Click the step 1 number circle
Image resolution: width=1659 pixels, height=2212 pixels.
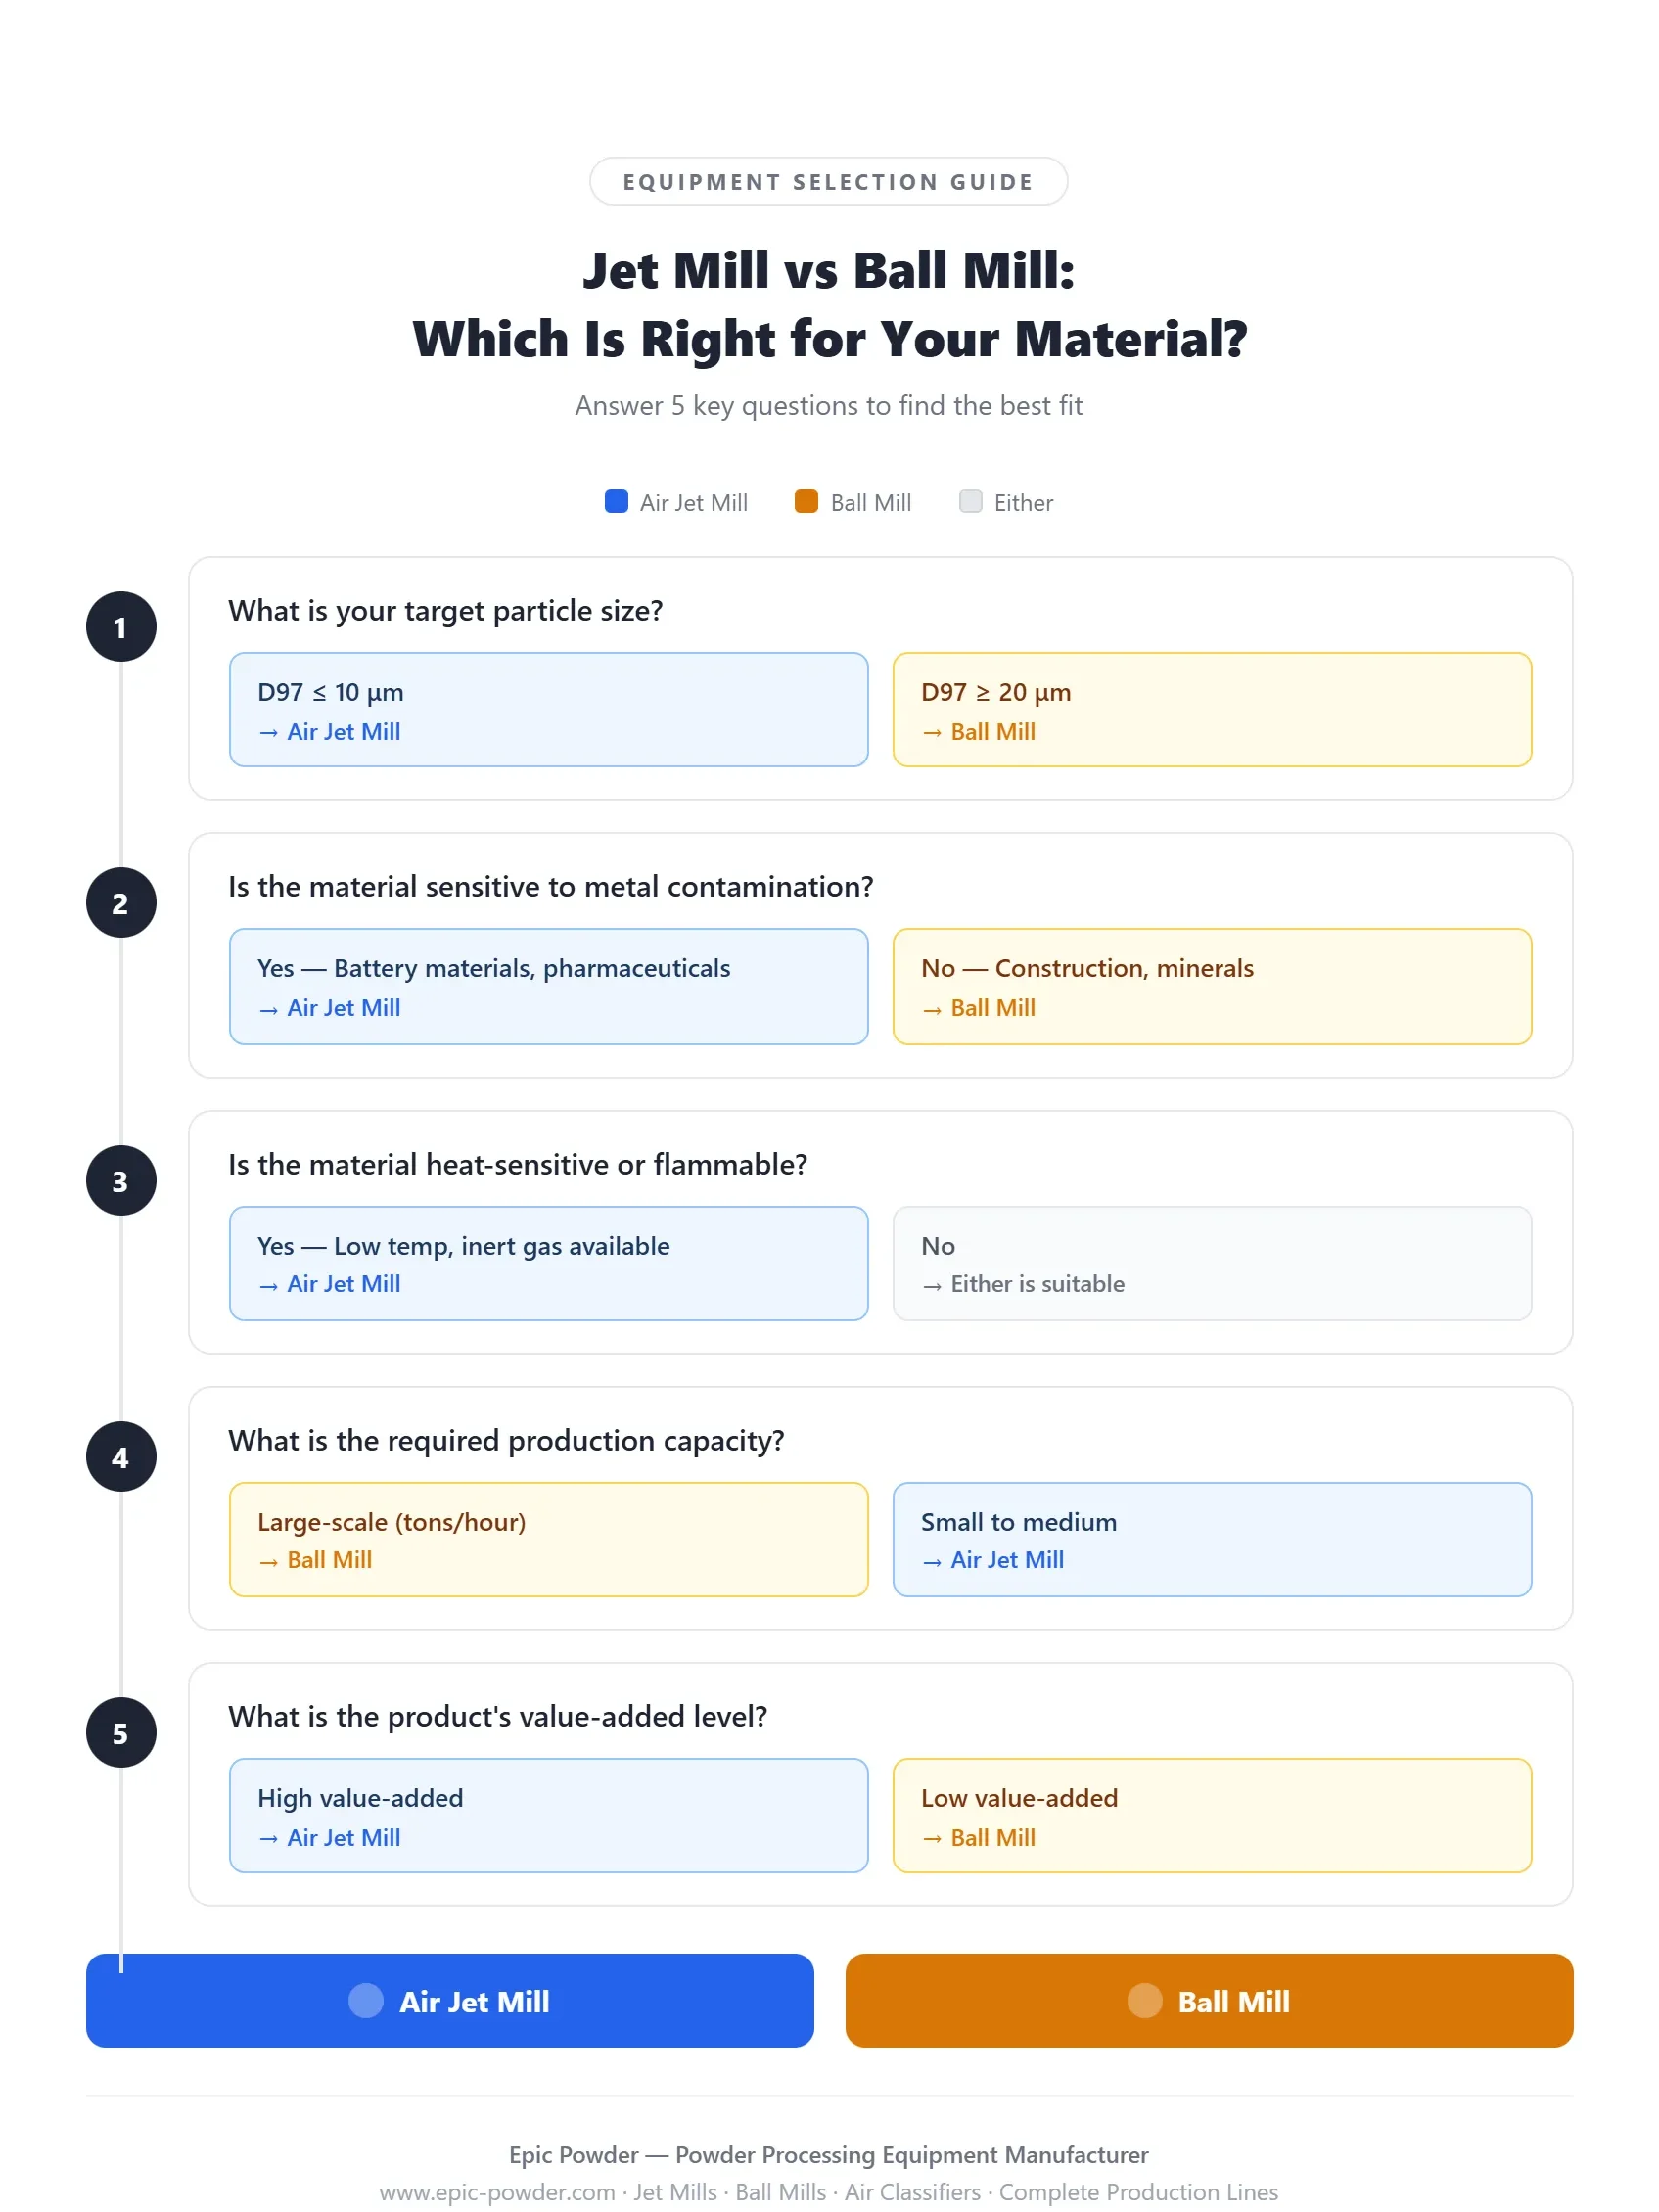[121, 627]
